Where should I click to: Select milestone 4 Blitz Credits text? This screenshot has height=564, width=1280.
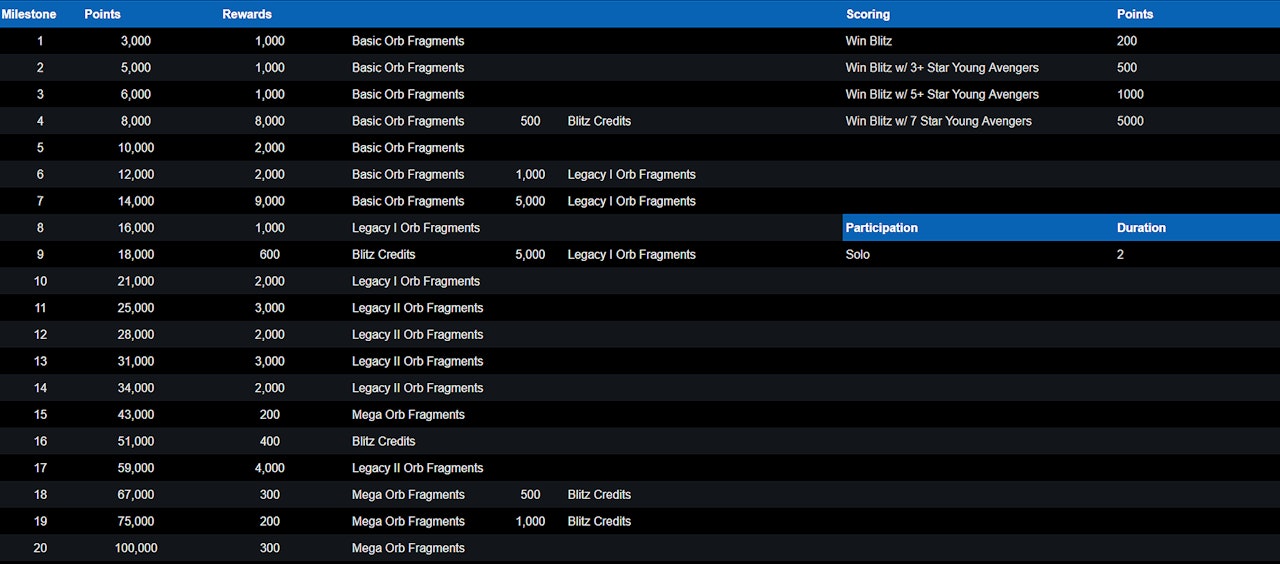(x=599, y=121)
